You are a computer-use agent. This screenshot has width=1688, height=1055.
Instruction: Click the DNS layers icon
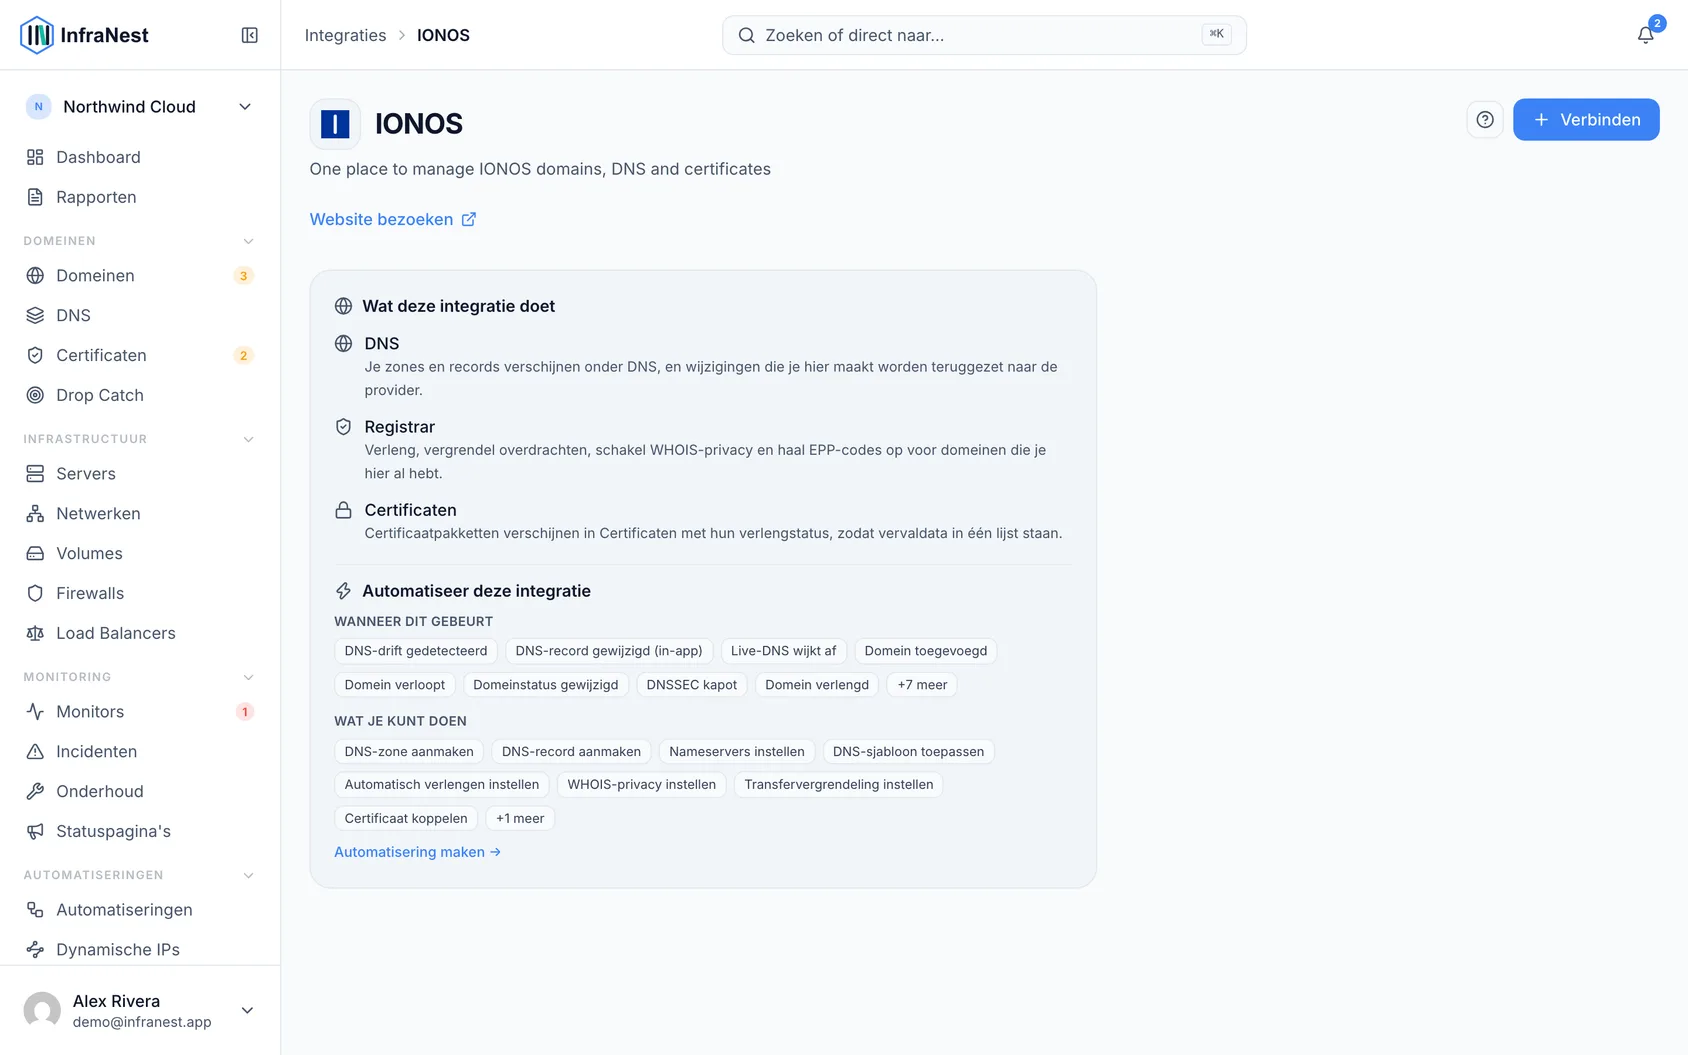coord(35,315)
